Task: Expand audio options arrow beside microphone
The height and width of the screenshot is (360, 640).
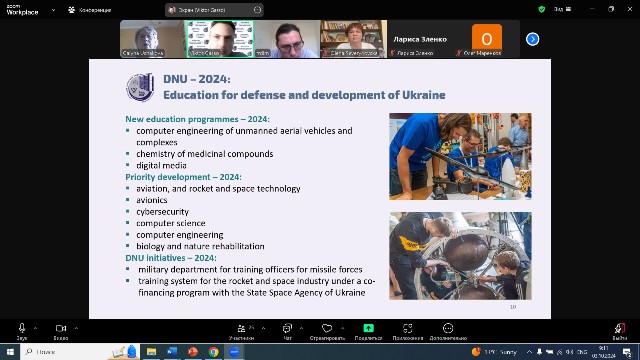Action: pos(36,328)
